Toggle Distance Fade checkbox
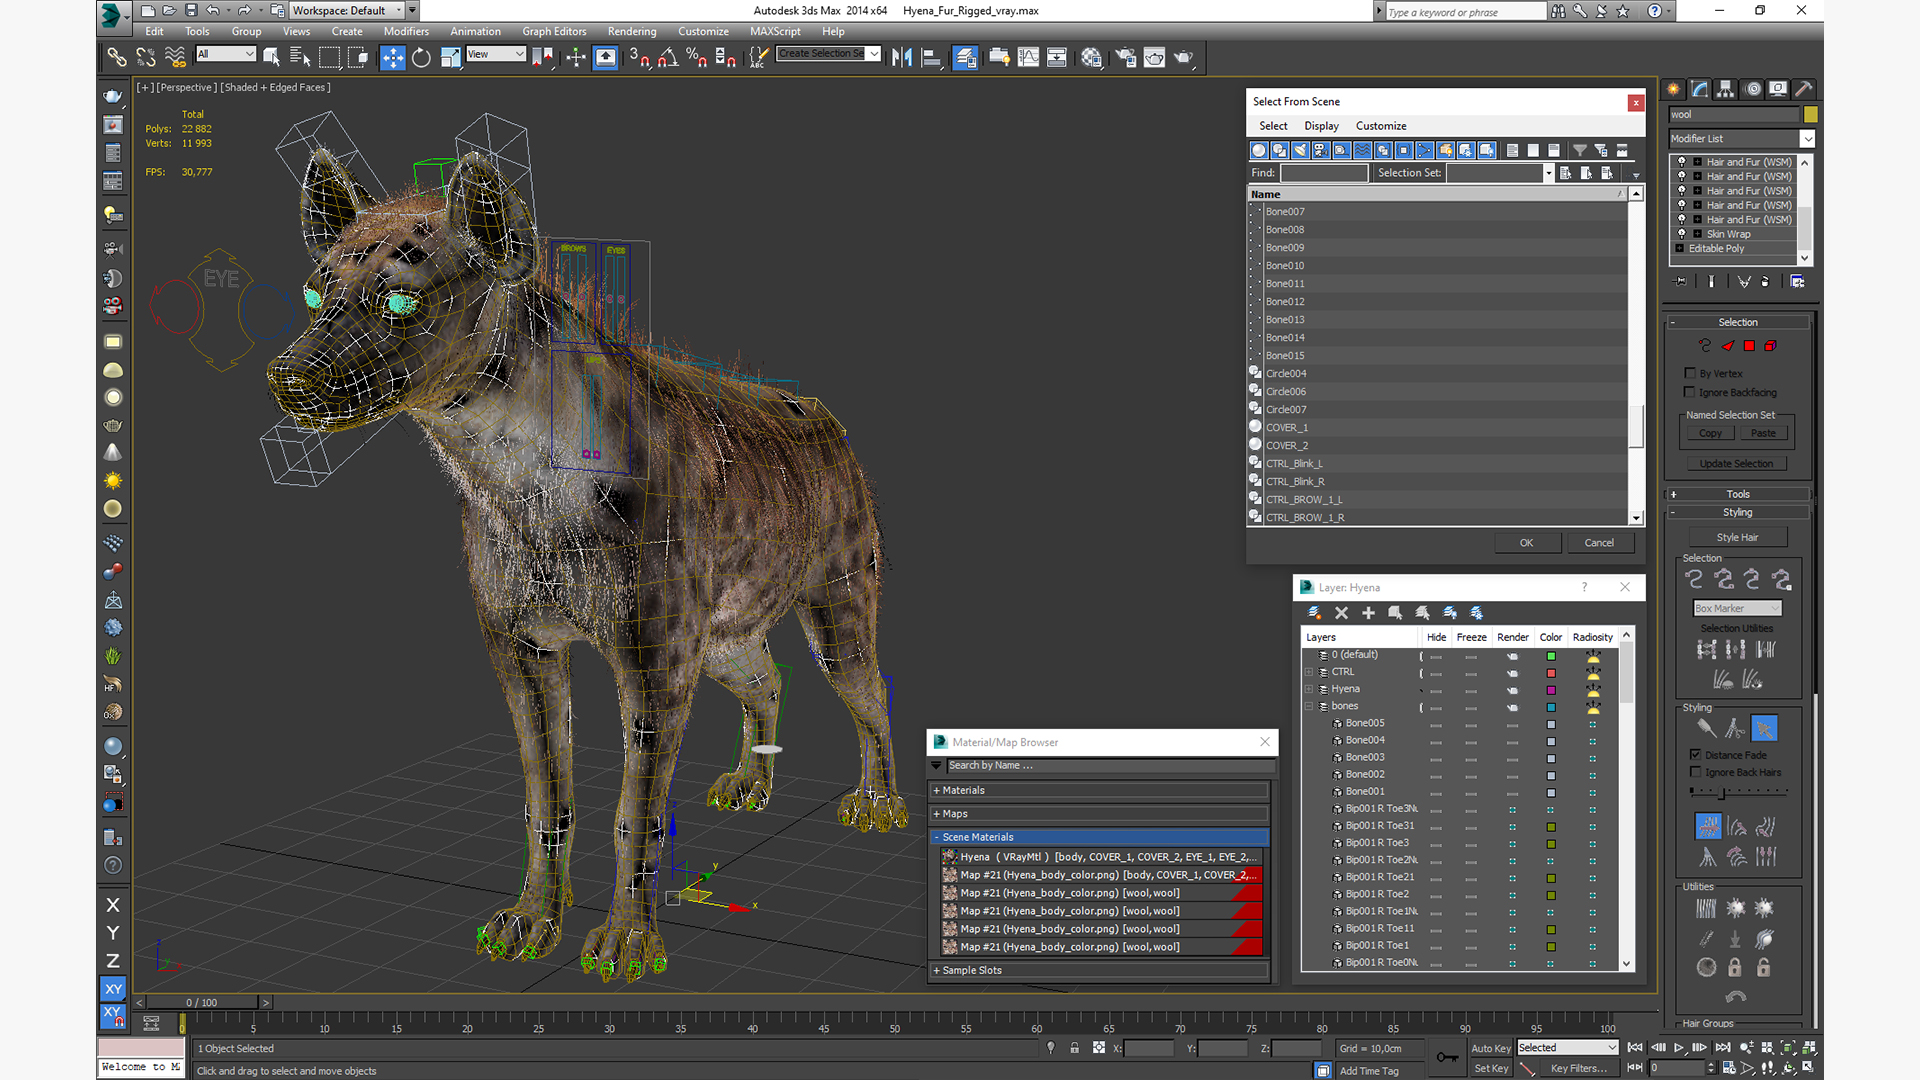 point(1695,755)
